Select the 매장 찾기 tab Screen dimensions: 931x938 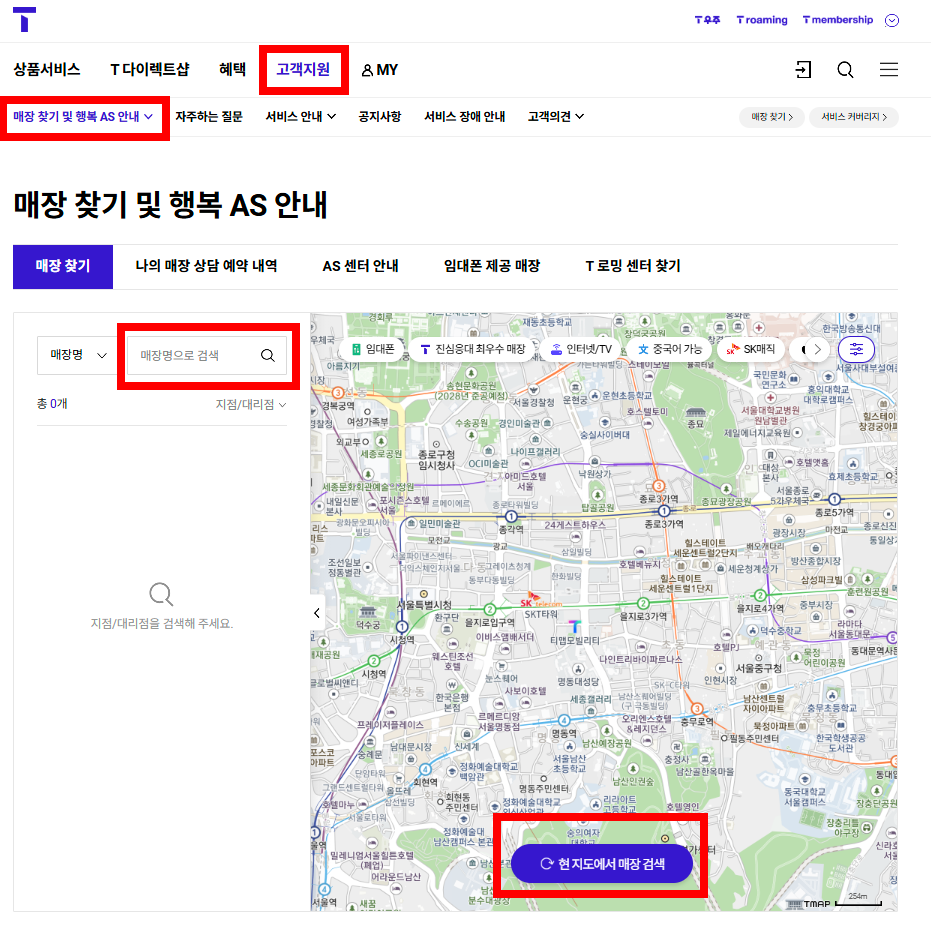[x=63, y=267]
